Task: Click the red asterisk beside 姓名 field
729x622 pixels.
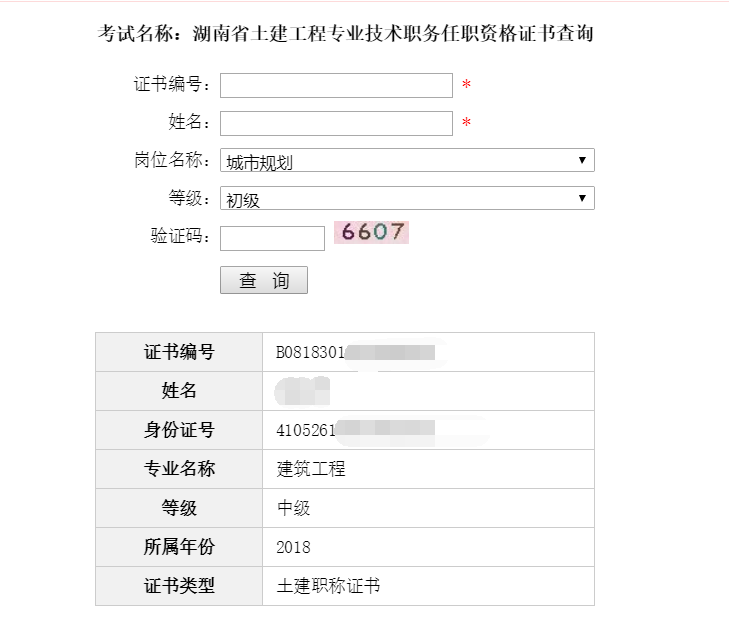Action: point(466,124)
